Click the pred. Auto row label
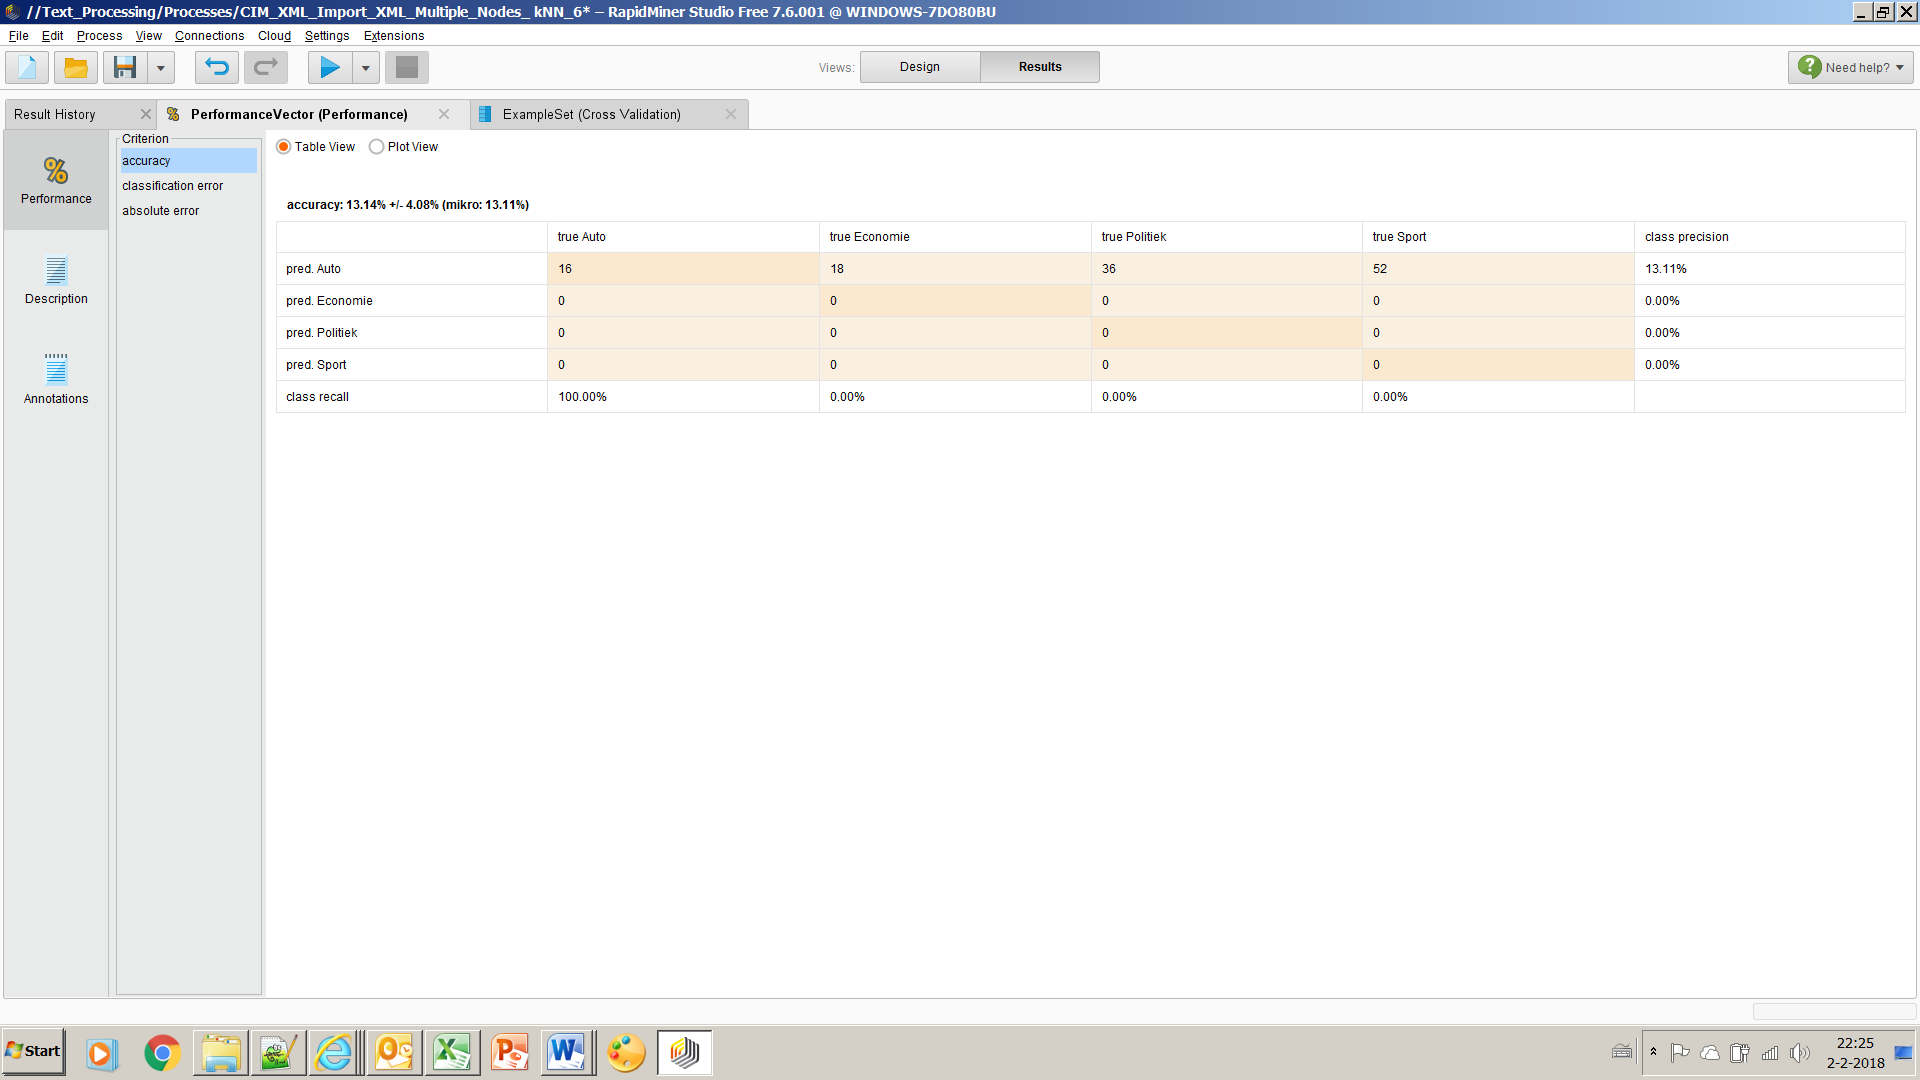1920x1080 pixels. pyautogui.click(x=412, y=269)
